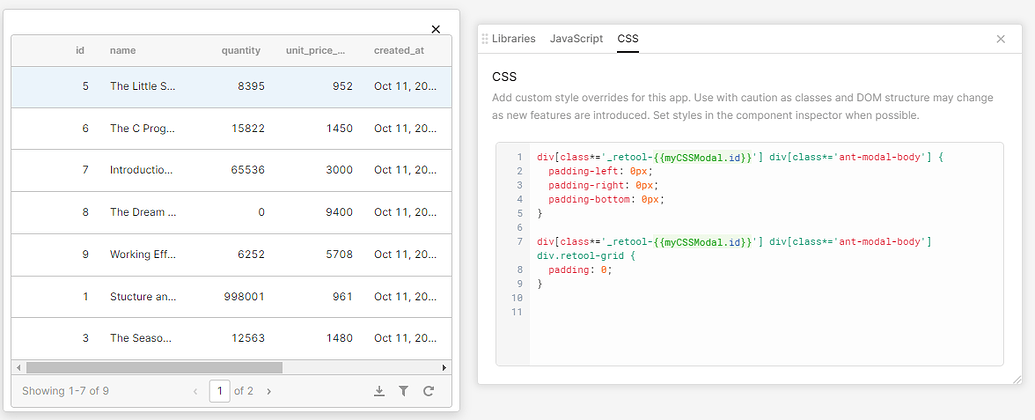This screenshot has height=420, width=1035.
Task: Refresh the table data
Action: [x=429, y=391]
